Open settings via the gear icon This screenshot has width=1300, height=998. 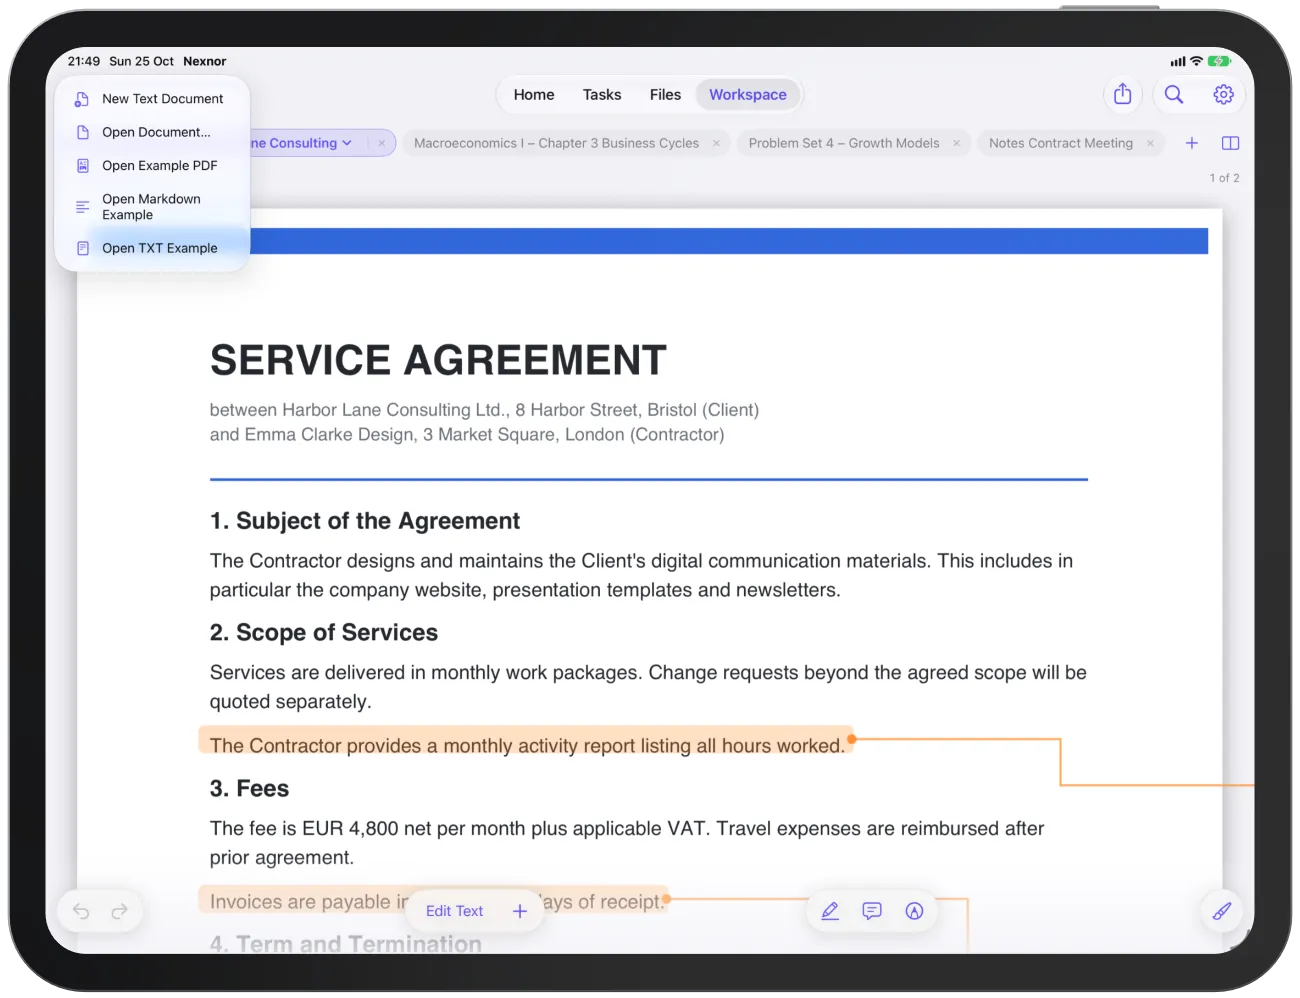[1223, 94]
